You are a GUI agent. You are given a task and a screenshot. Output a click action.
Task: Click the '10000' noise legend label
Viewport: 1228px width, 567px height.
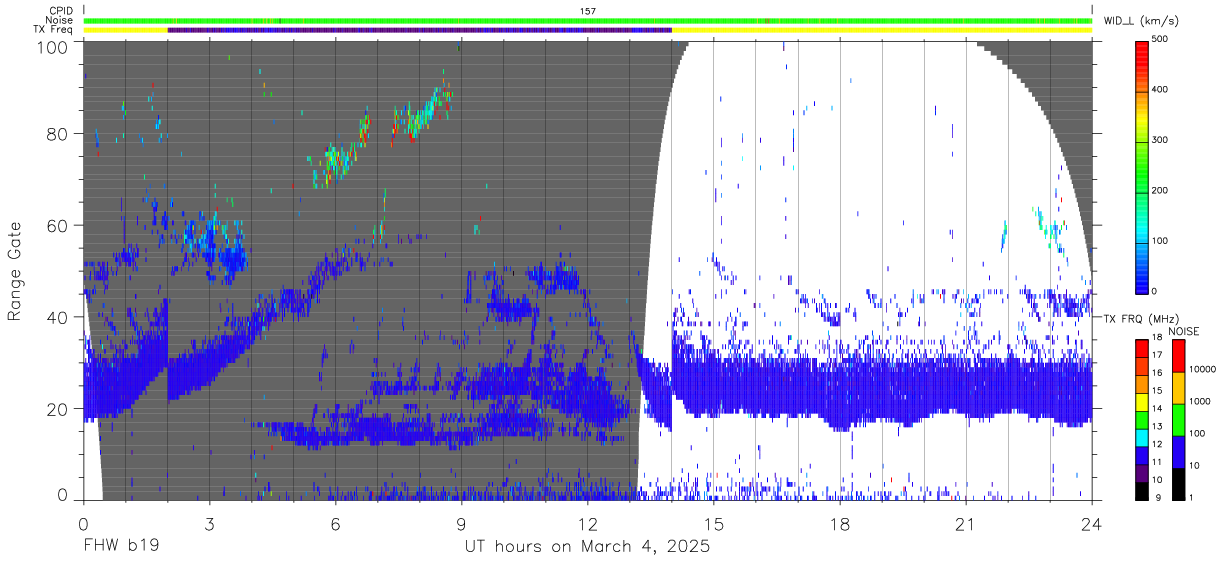(x=1202, y=369)
